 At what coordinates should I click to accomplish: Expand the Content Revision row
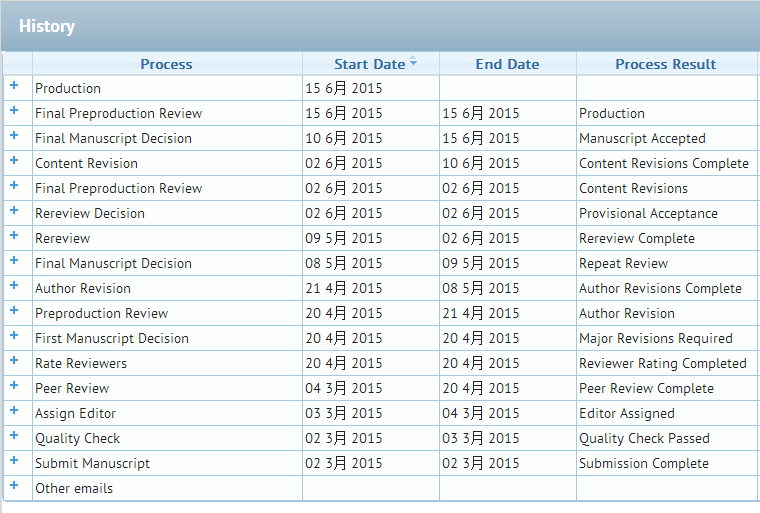click(x=14, y=161)
